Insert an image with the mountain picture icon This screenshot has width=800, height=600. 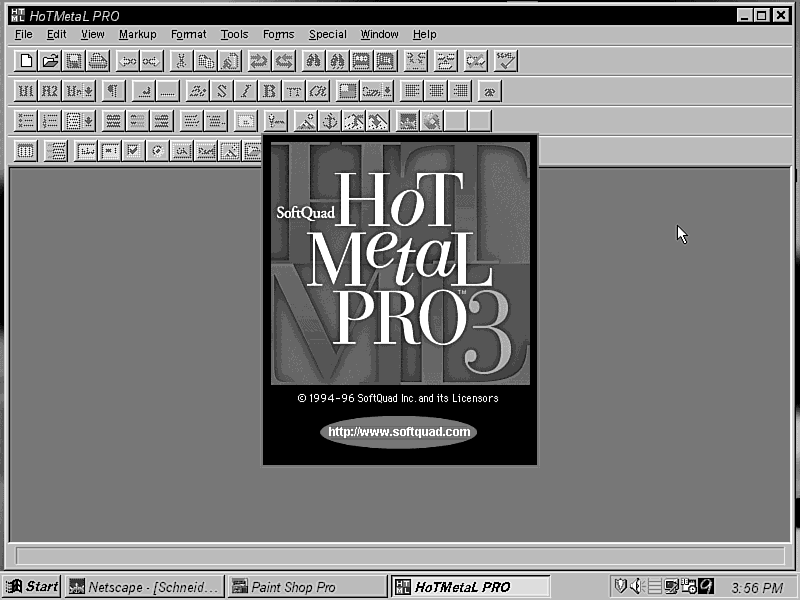click(x=306, y=121)
